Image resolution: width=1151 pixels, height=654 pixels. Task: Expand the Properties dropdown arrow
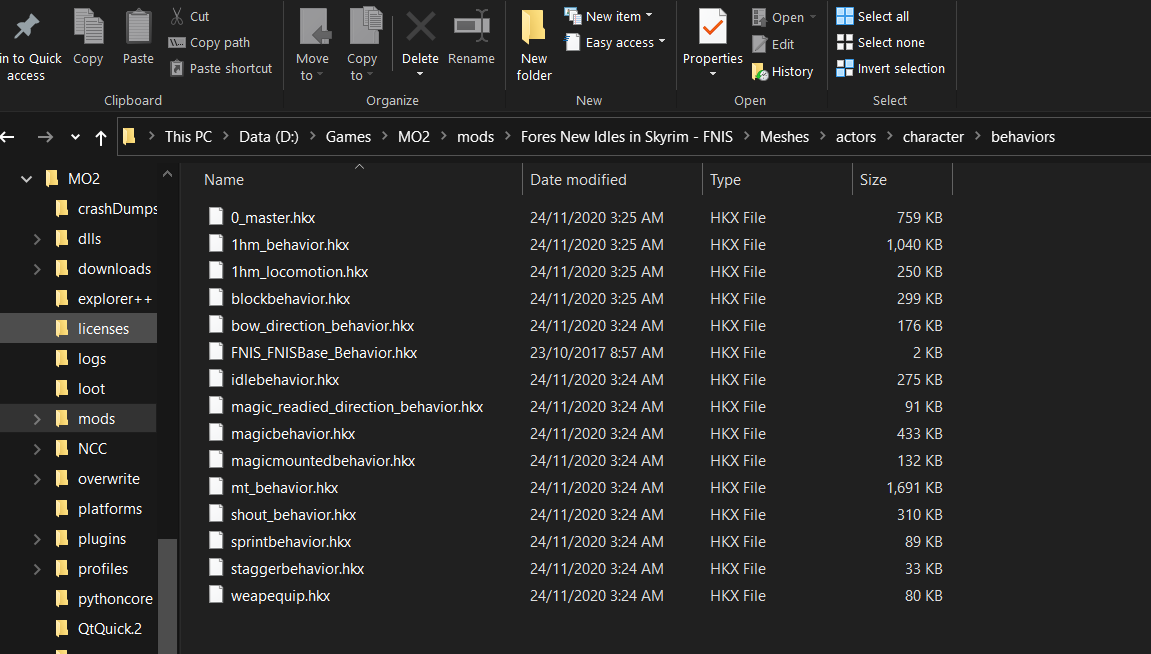tap(712, 74)
